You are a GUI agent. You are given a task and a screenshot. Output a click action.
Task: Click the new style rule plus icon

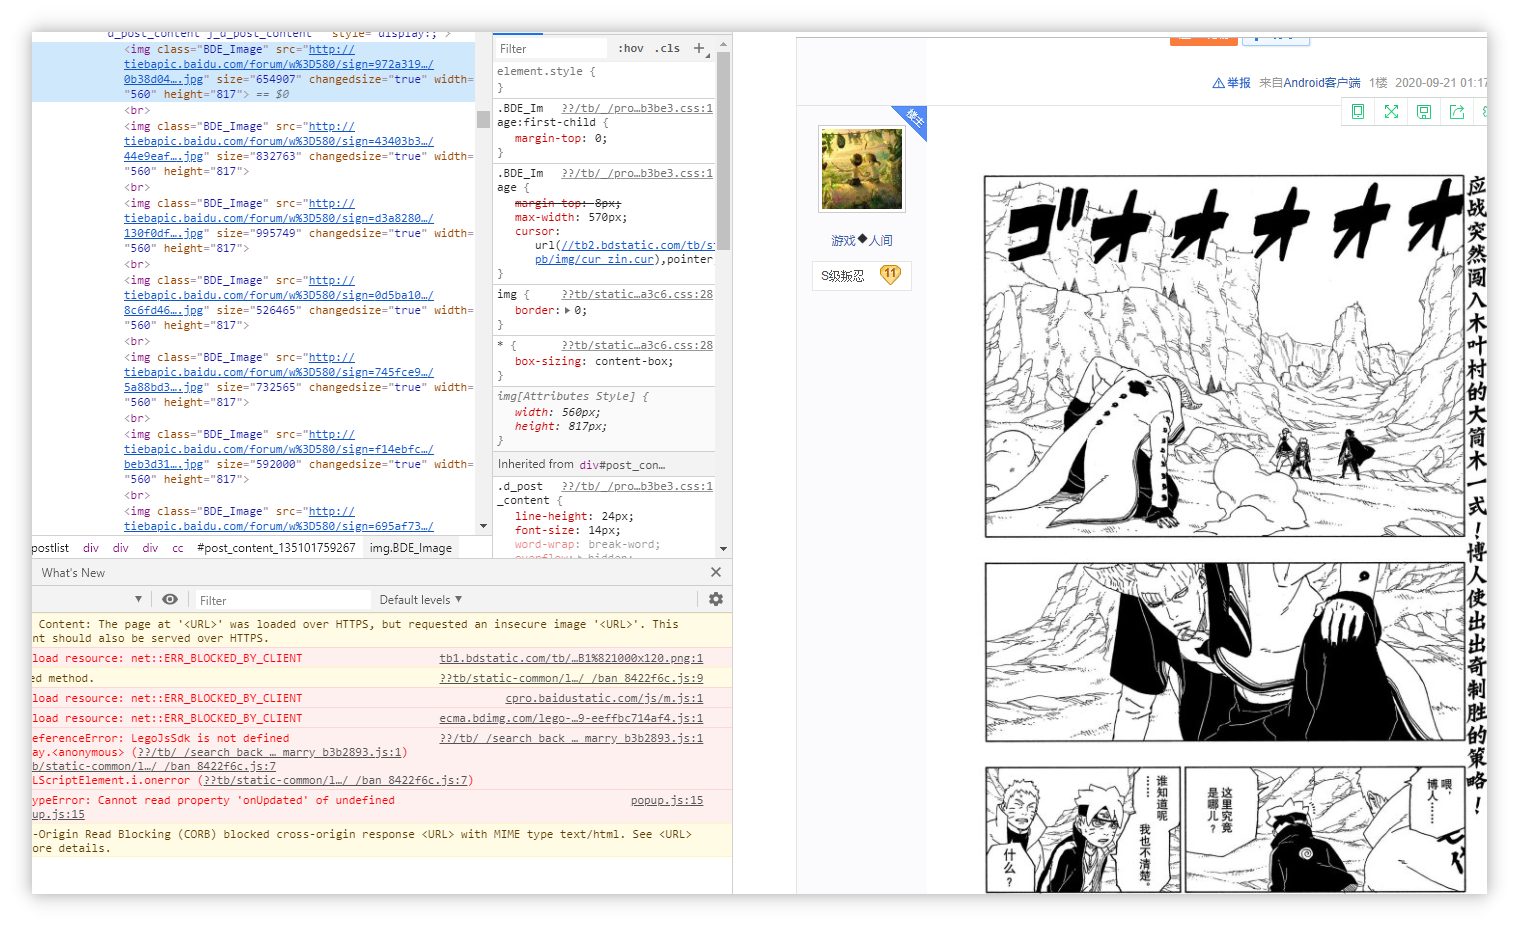699,48
